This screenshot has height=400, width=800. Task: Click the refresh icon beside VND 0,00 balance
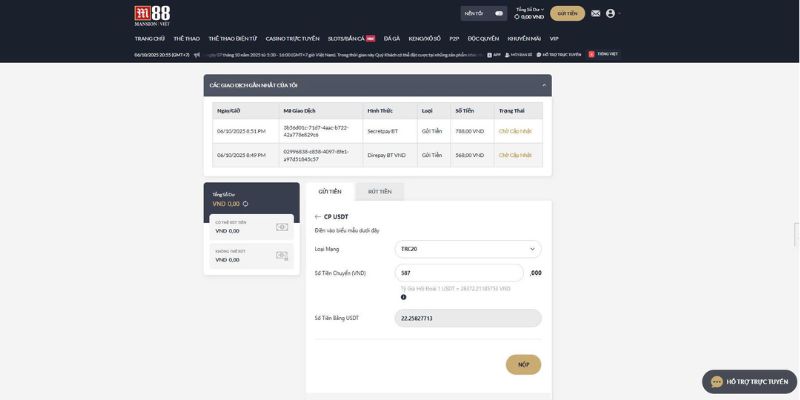pos(246,204)
